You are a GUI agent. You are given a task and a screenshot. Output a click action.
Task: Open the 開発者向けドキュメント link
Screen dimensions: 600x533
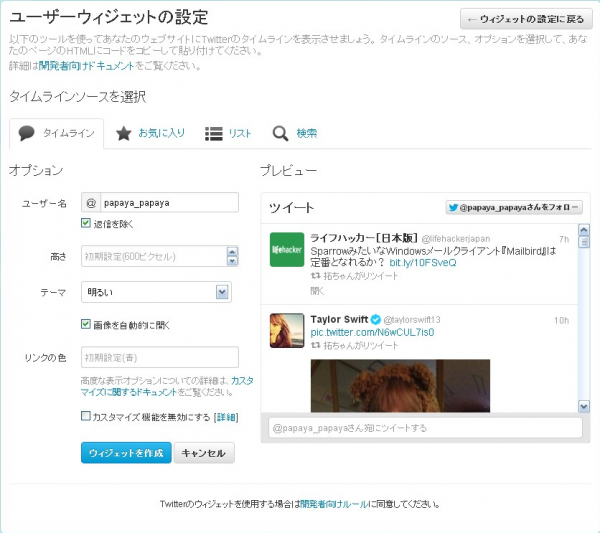pyautogui.click(x=86, y=66)
